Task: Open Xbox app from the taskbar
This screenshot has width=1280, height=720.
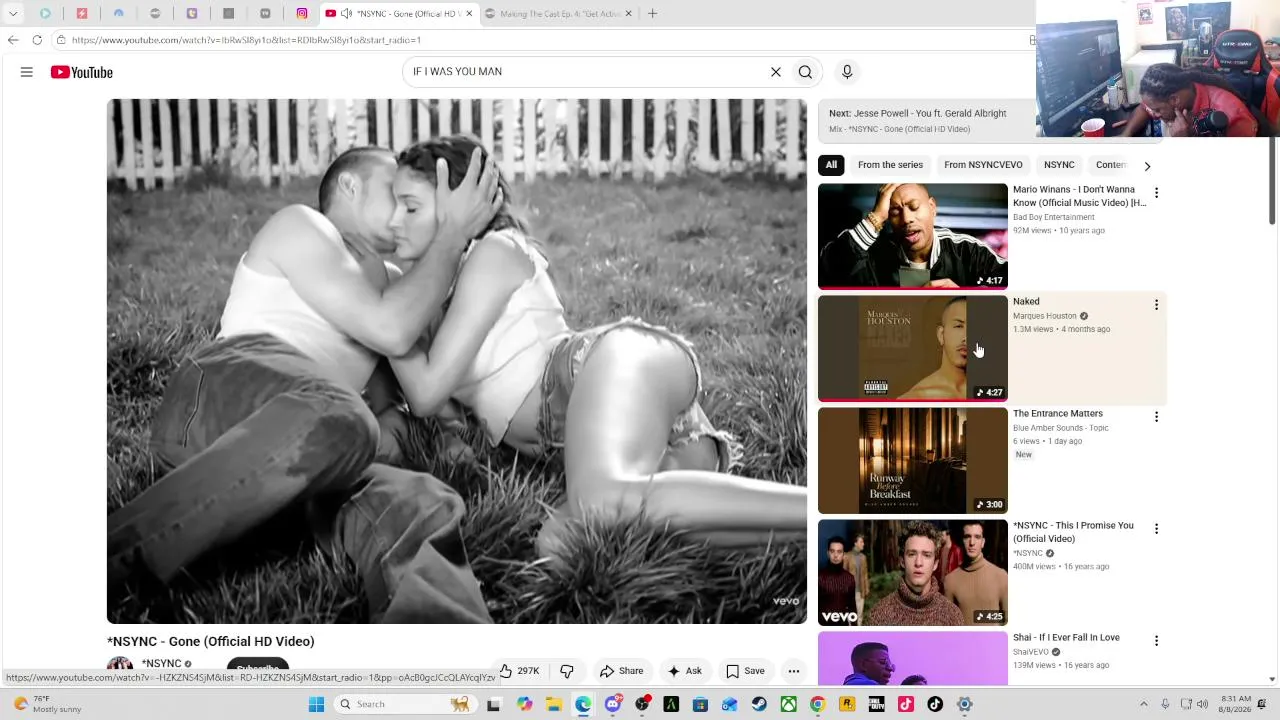Action: tap(788, 704)
